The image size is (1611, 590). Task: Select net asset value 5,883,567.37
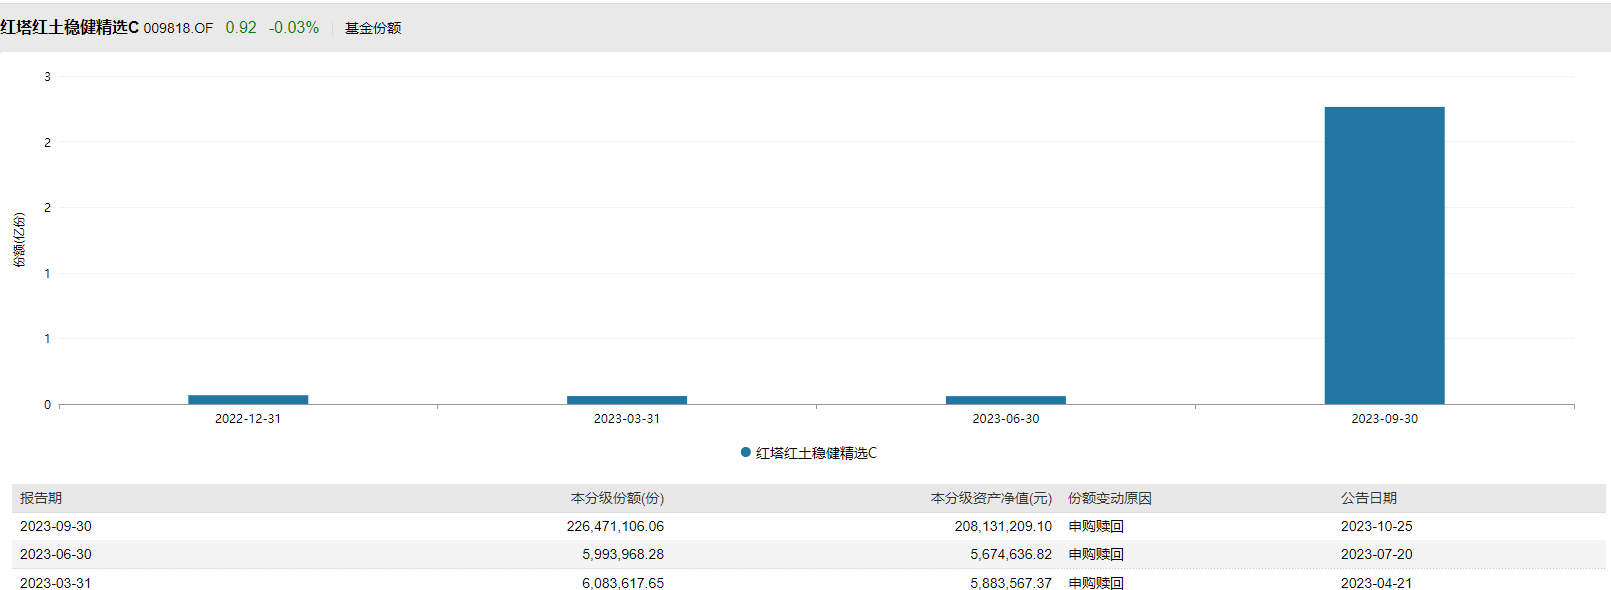(1010, 583)
